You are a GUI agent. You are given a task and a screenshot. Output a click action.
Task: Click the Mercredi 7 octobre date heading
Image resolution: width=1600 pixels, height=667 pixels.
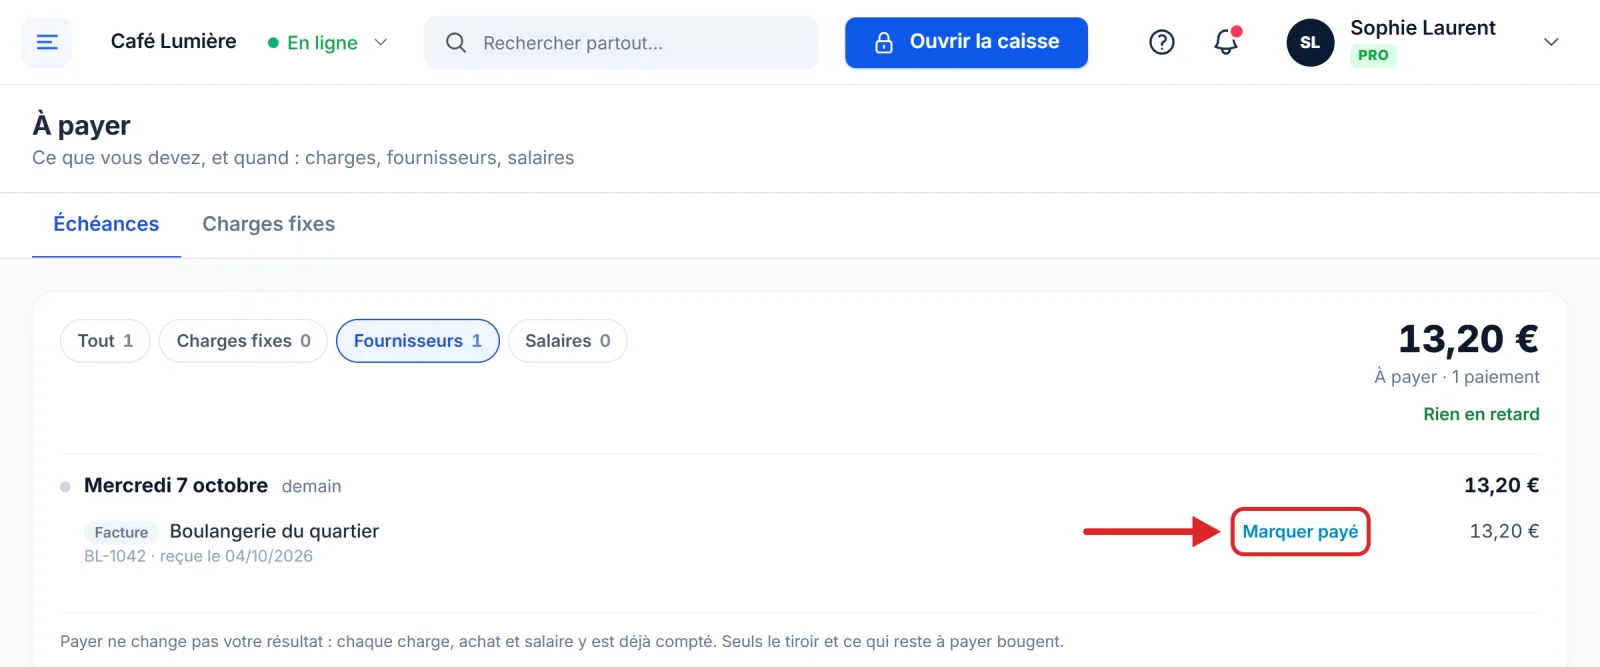click(x=176, y=485)
